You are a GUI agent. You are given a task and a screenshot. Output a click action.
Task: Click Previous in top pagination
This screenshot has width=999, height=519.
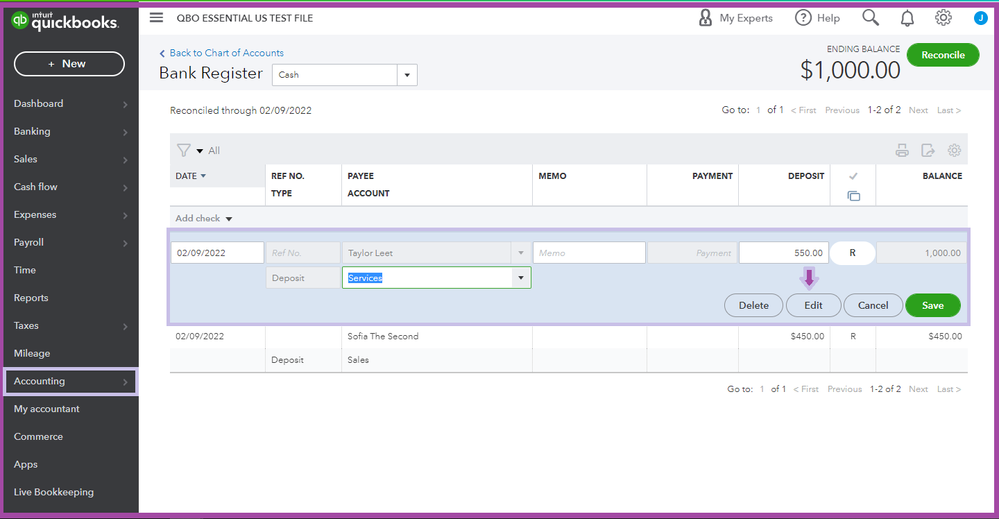[842, 110]
